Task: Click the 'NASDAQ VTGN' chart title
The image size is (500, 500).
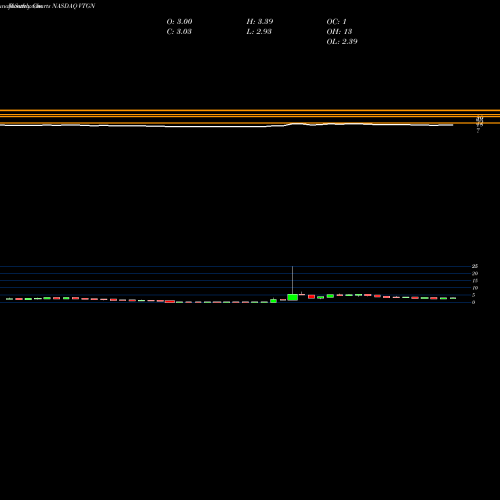Action: pyautogui.click(x=74, y=6)
